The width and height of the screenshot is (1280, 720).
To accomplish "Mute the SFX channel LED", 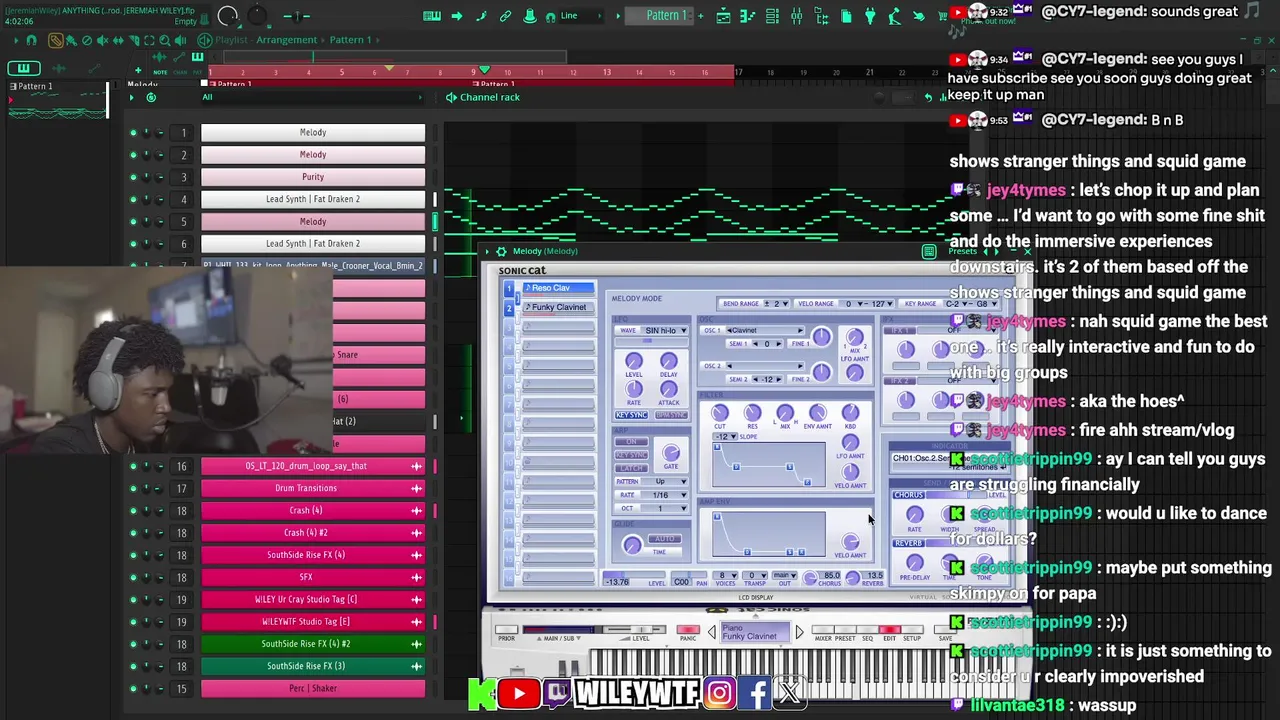I will (133, 577).
